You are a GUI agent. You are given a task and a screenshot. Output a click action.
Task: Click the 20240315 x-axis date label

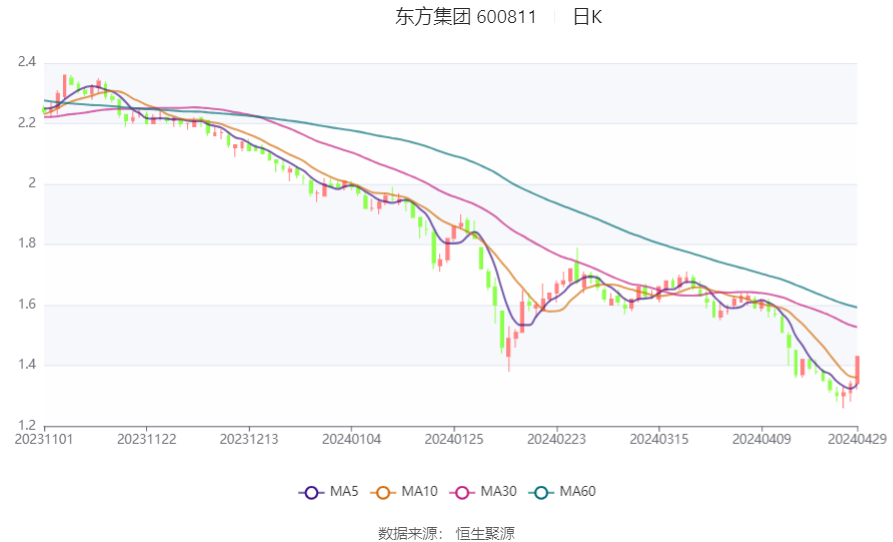(659, 440)
